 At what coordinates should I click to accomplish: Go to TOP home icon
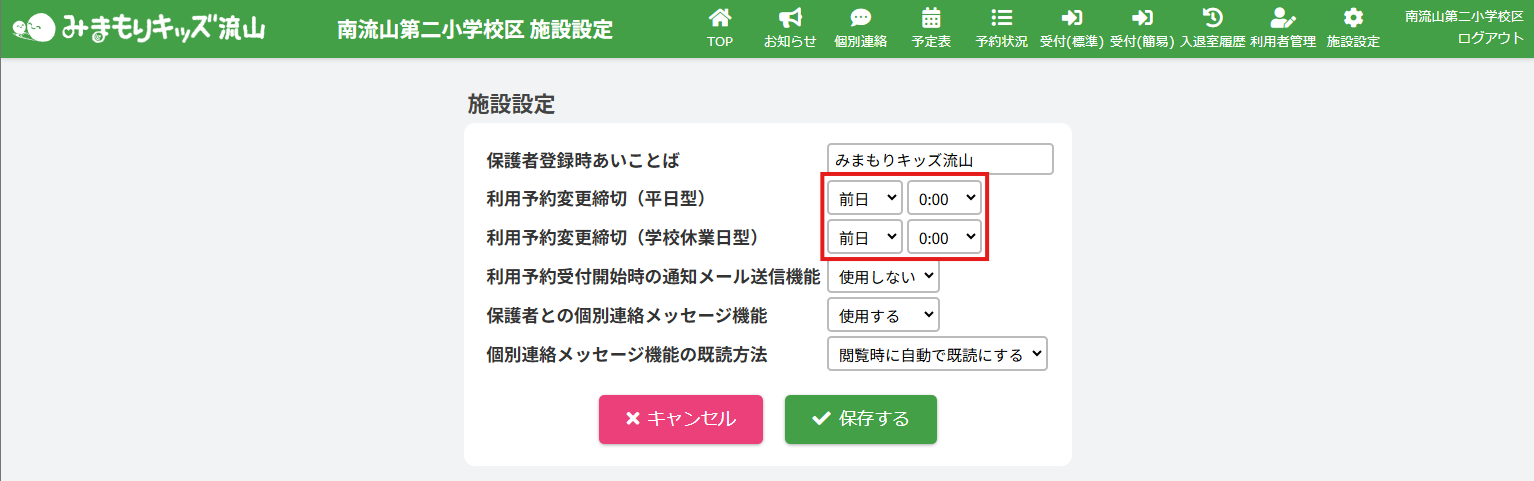(x=720, y=18)
